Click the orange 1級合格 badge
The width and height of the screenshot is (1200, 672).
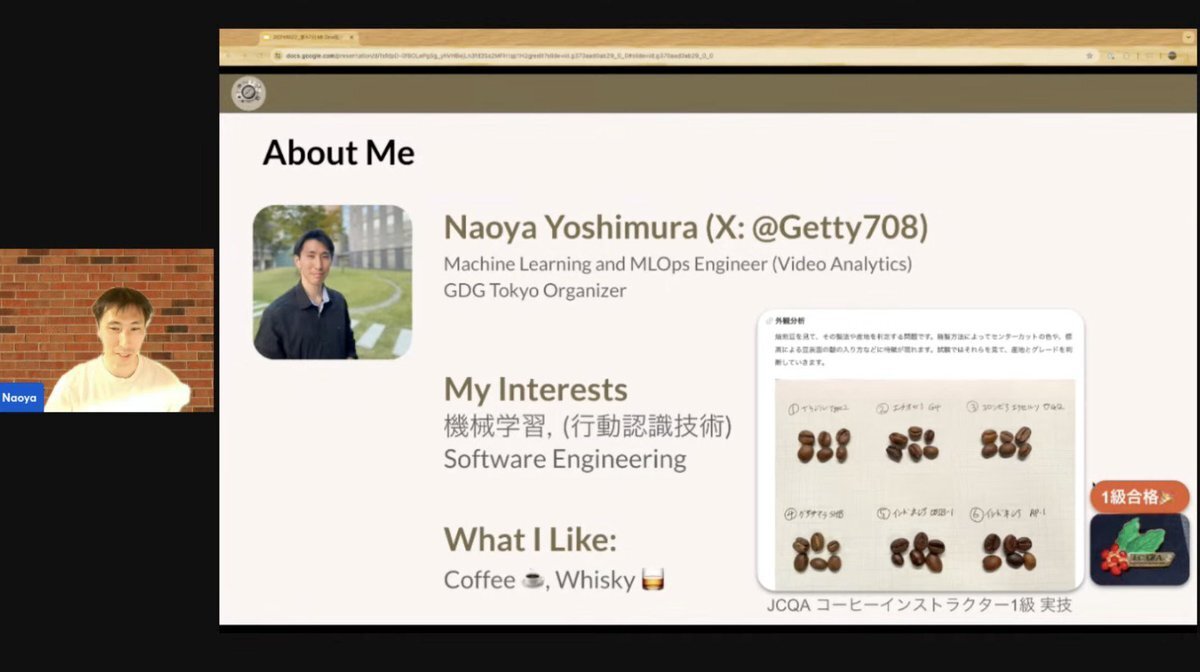[1139, 496]
